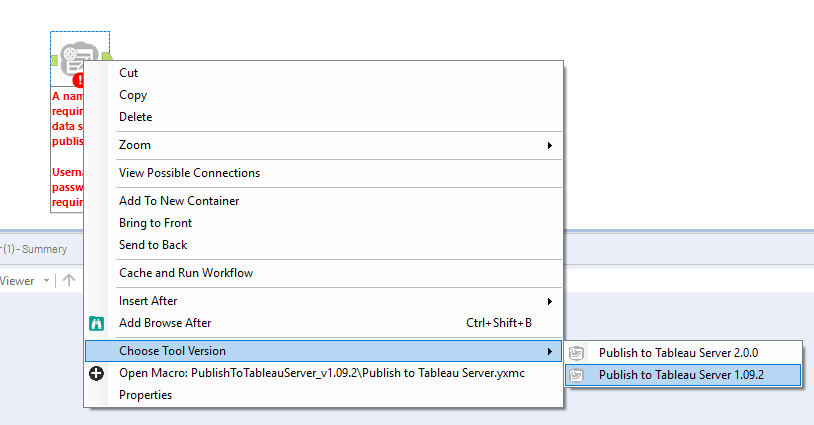Select Add To New Container

click(323, 201)
